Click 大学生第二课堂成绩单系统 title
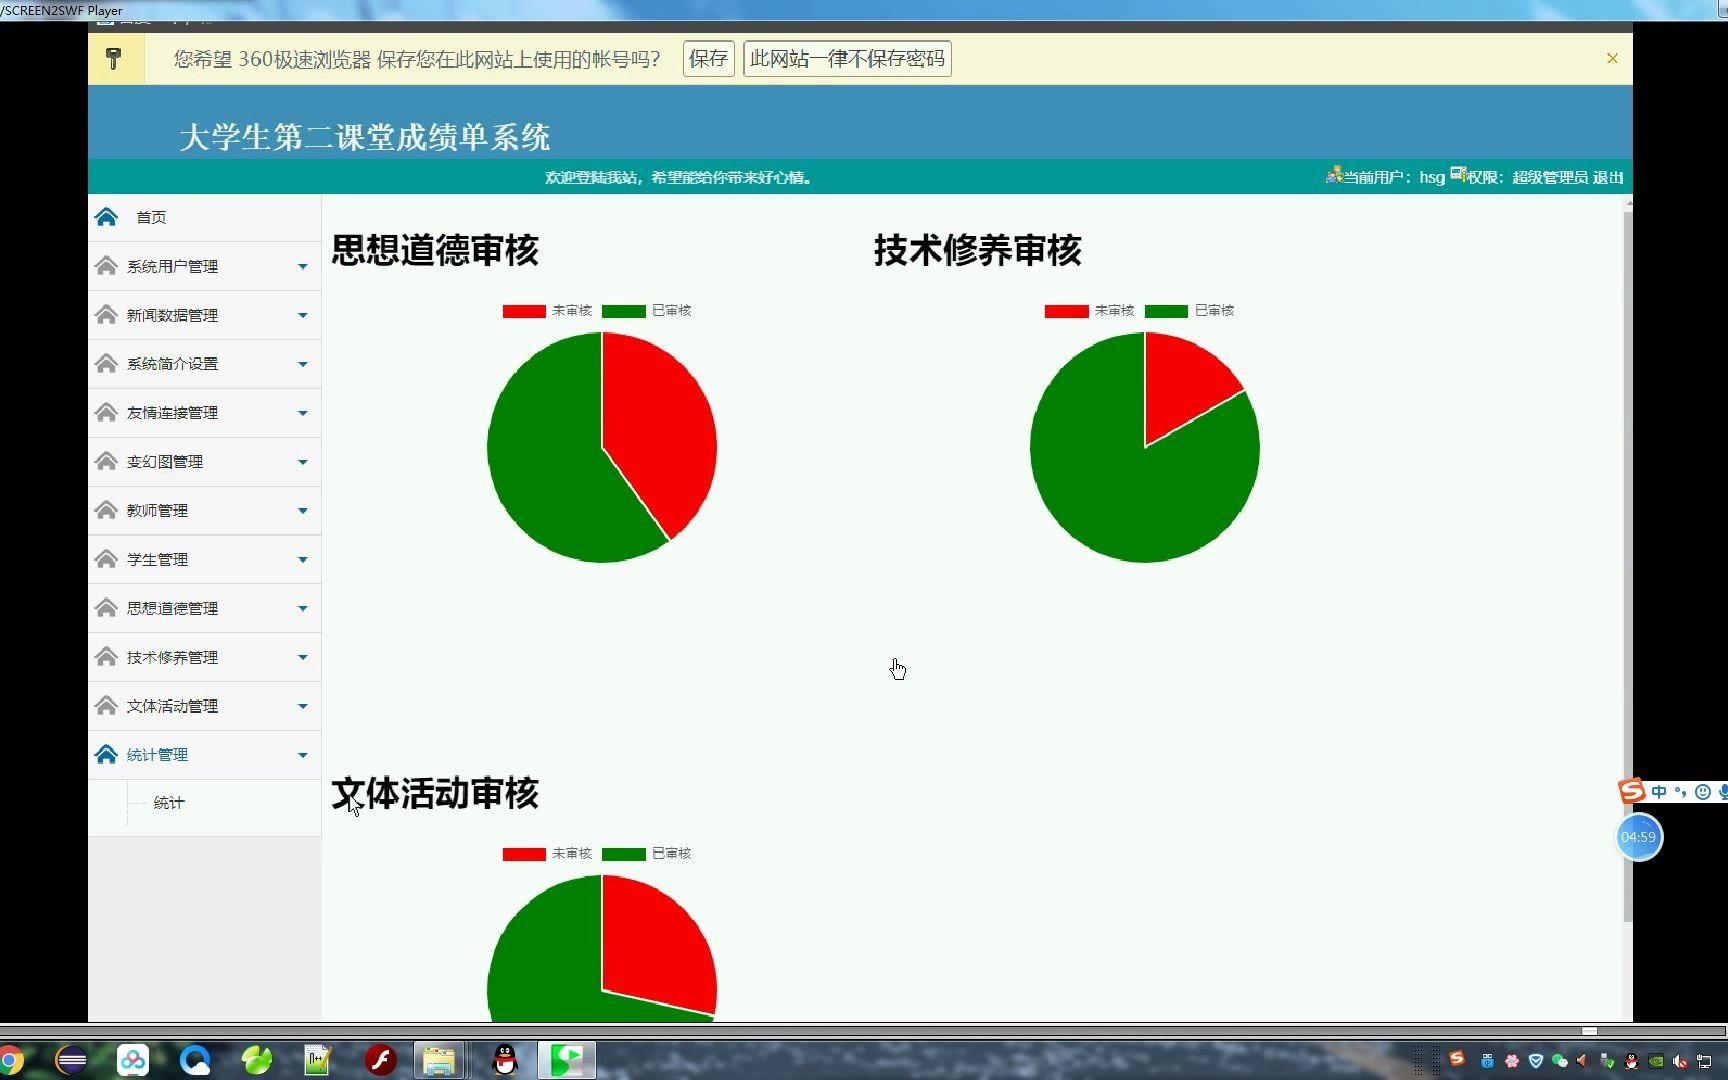Image resolution: width=1728 pixels, height=1080 pixels. pos(365,137)
